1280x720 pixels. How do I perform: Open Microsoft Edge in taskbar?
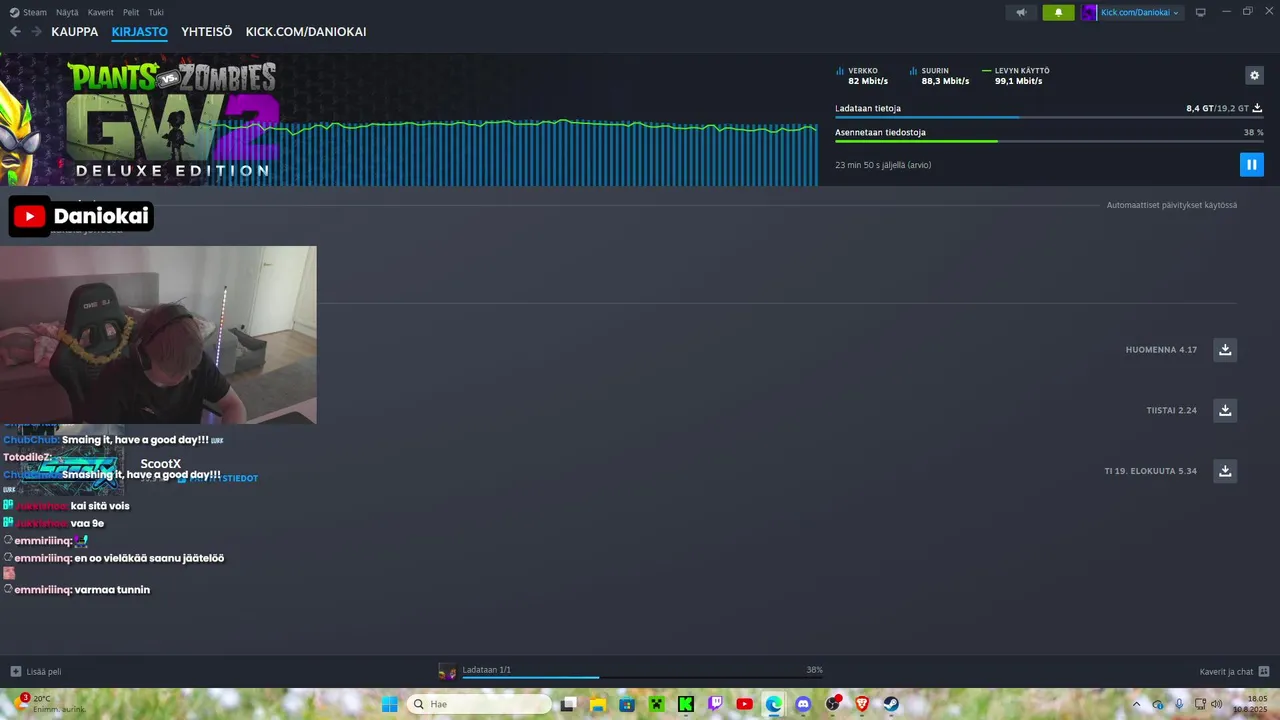click(774, 704)
